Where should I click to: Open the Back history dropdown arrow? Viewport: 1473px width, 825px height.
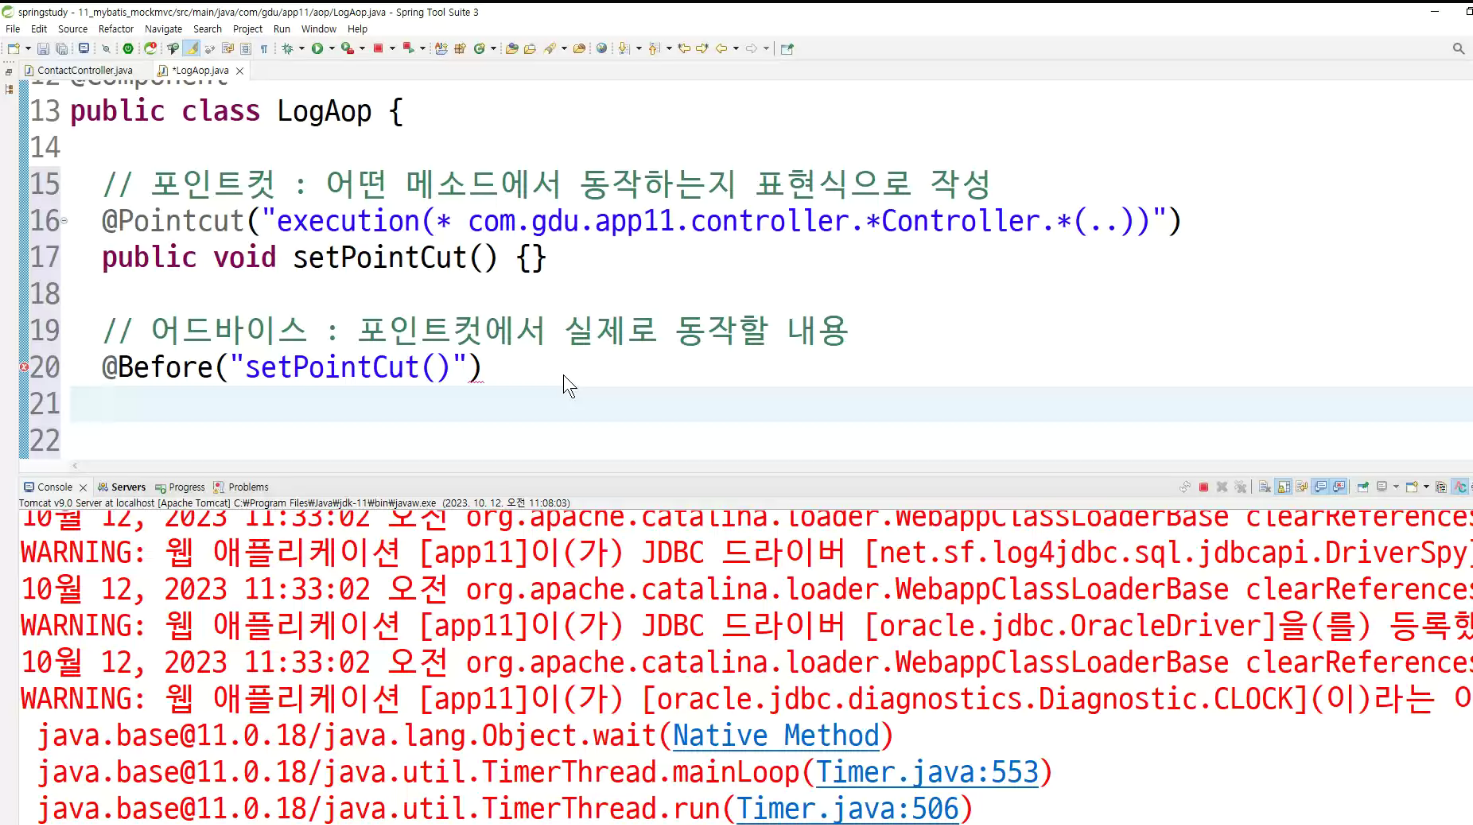click(736, 48)
